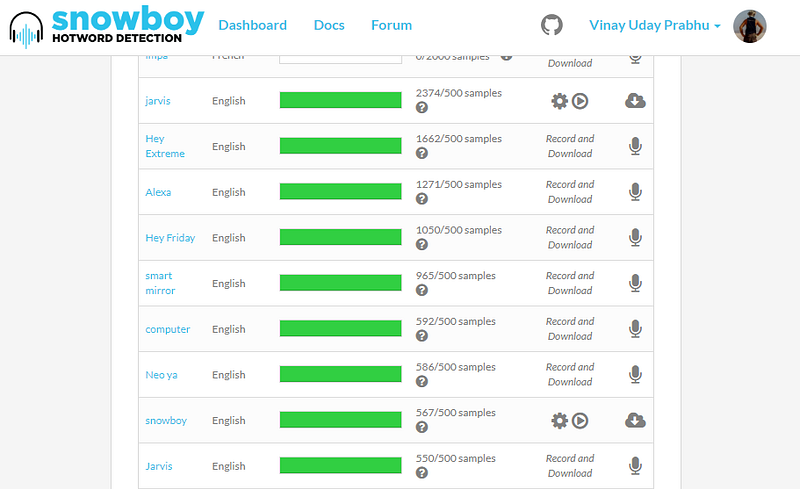Play the jarvis hotword model
Screen dimensions: 800x489
point(580,101)
